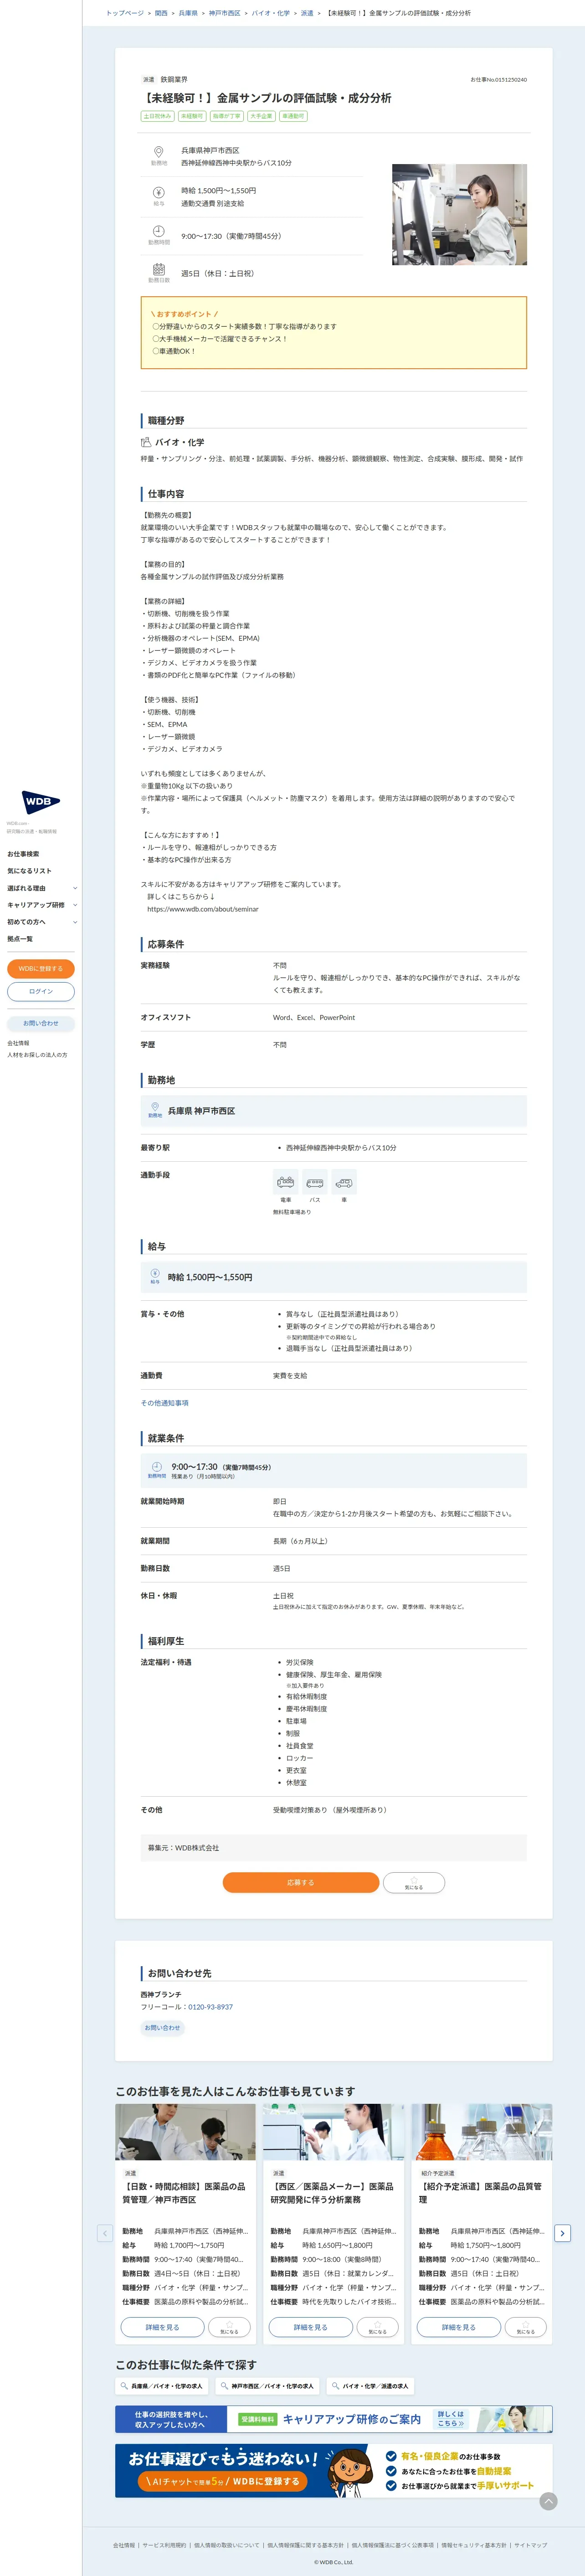
Task: Click the 給与 yen icon beside 時給 1,500円
Action: 155,1273
